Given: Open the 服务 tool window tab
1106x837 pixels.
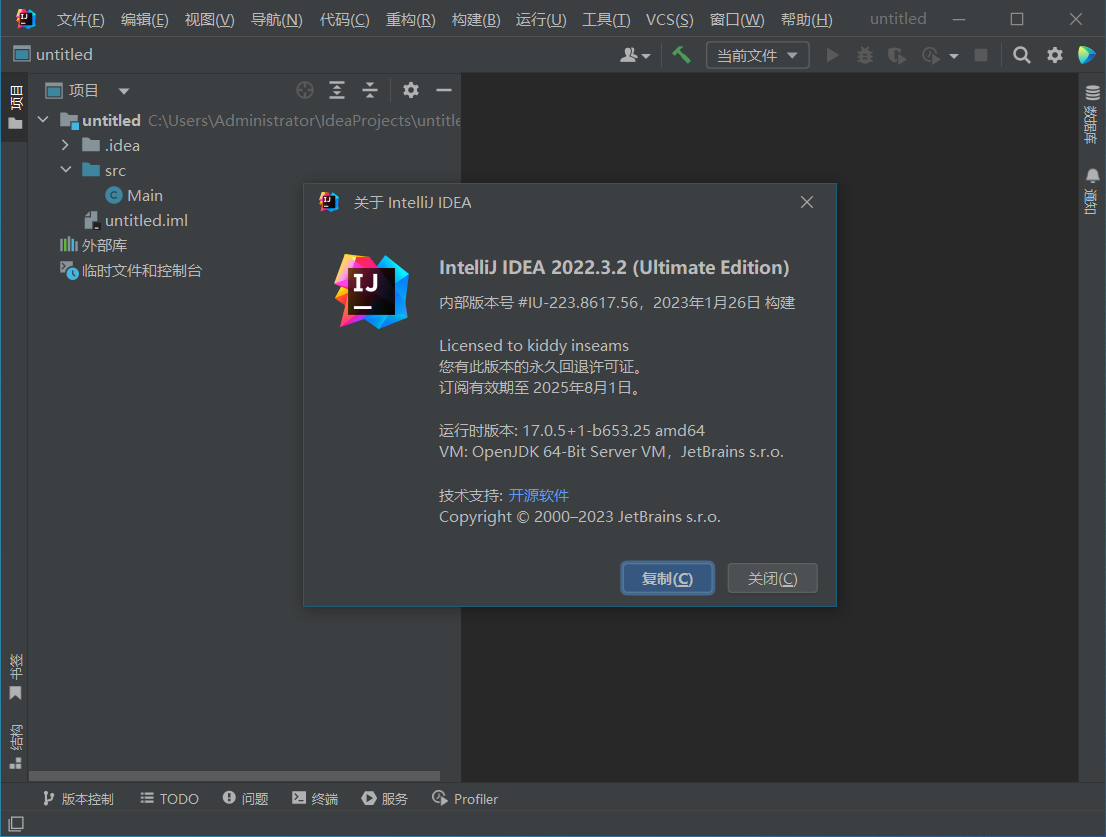Looking at the screenshot, I should click(384, 798).
